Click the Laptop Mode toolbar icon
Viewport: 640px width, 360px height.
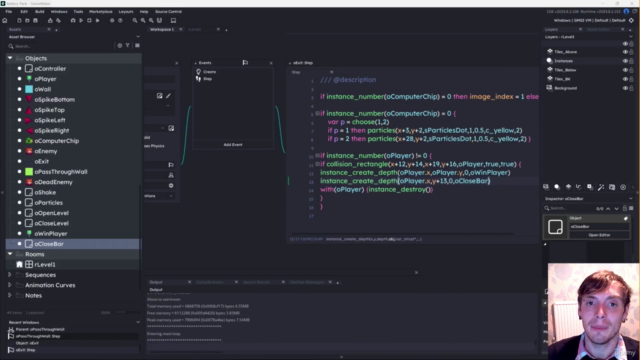(173, 20)
